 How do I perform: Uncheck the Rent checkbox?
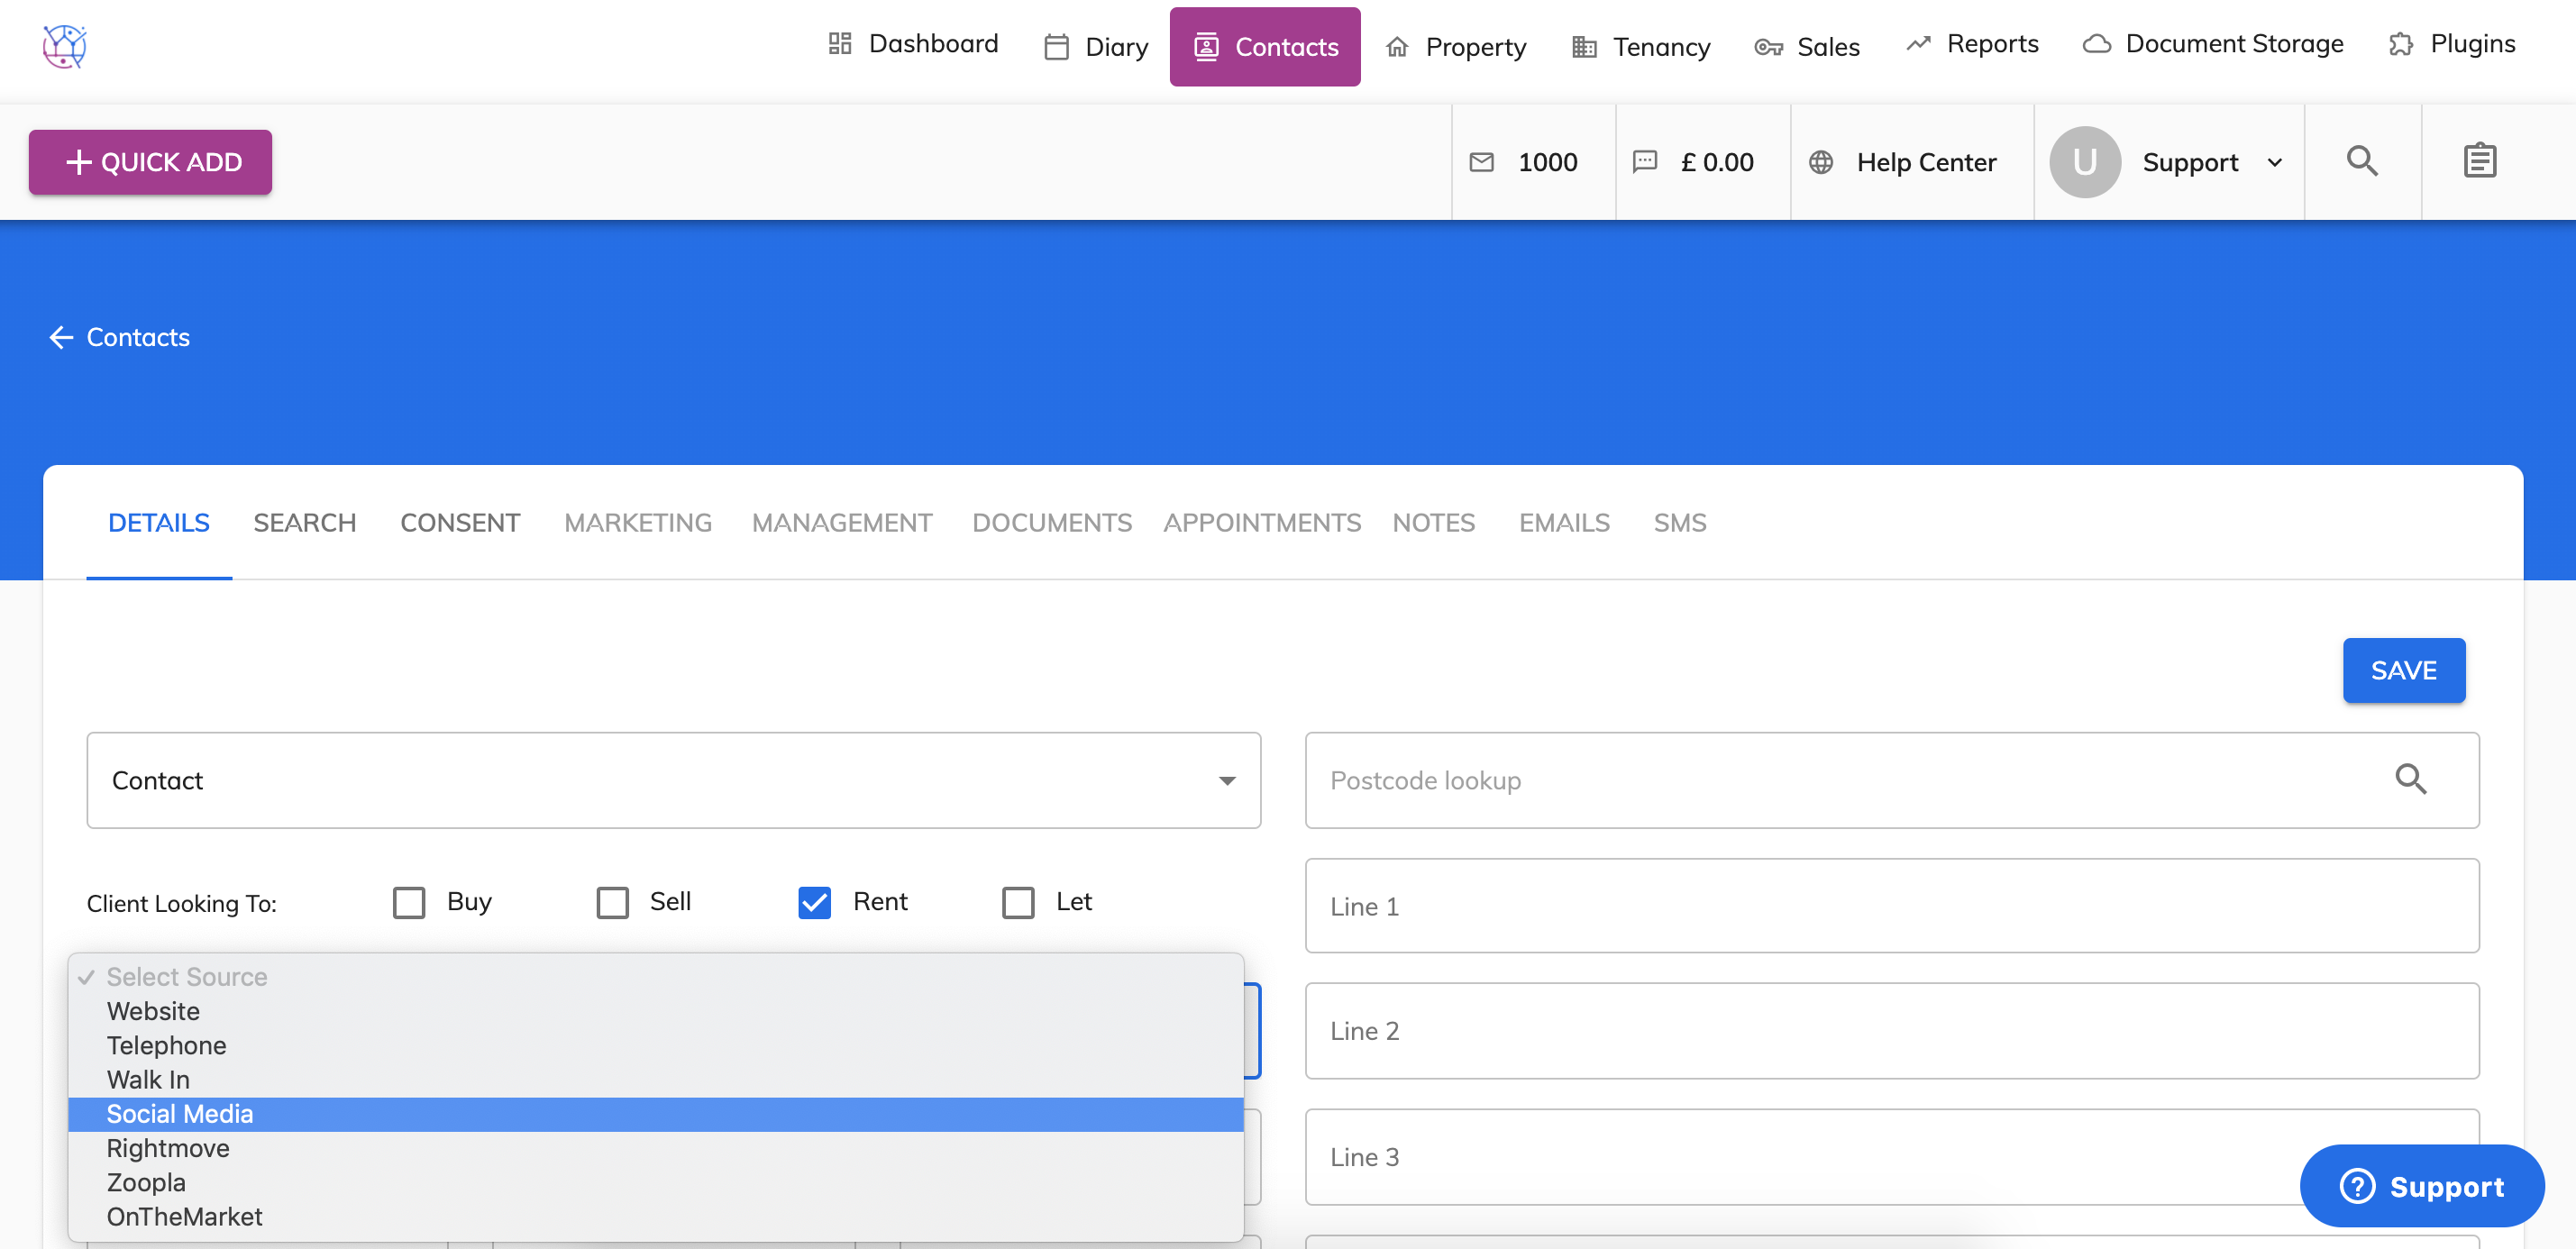[814, 902]
